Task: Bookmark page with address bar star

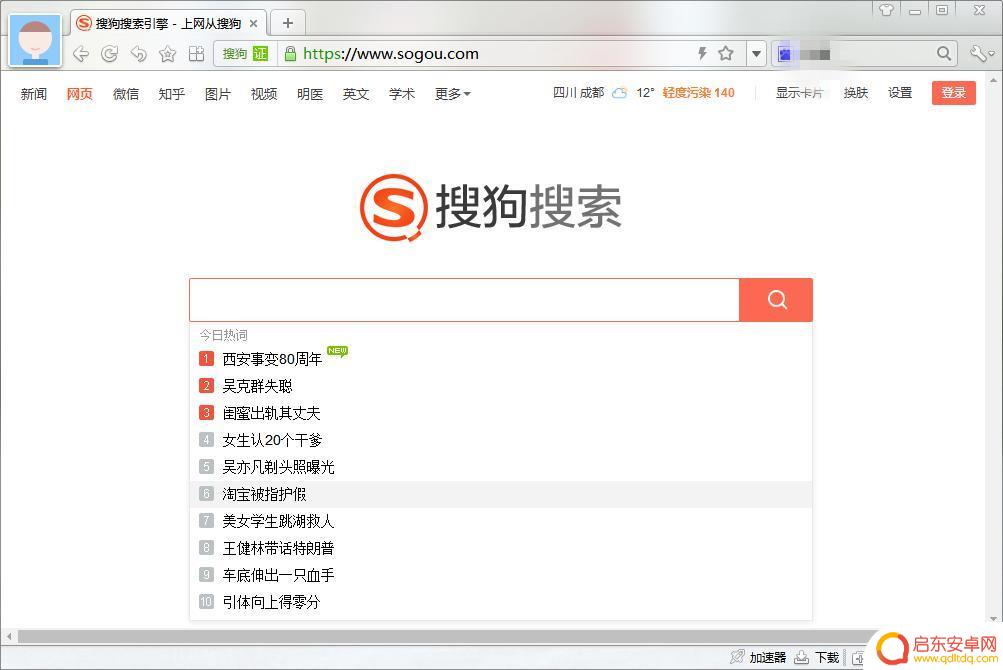Action: (x=725, y=54)
